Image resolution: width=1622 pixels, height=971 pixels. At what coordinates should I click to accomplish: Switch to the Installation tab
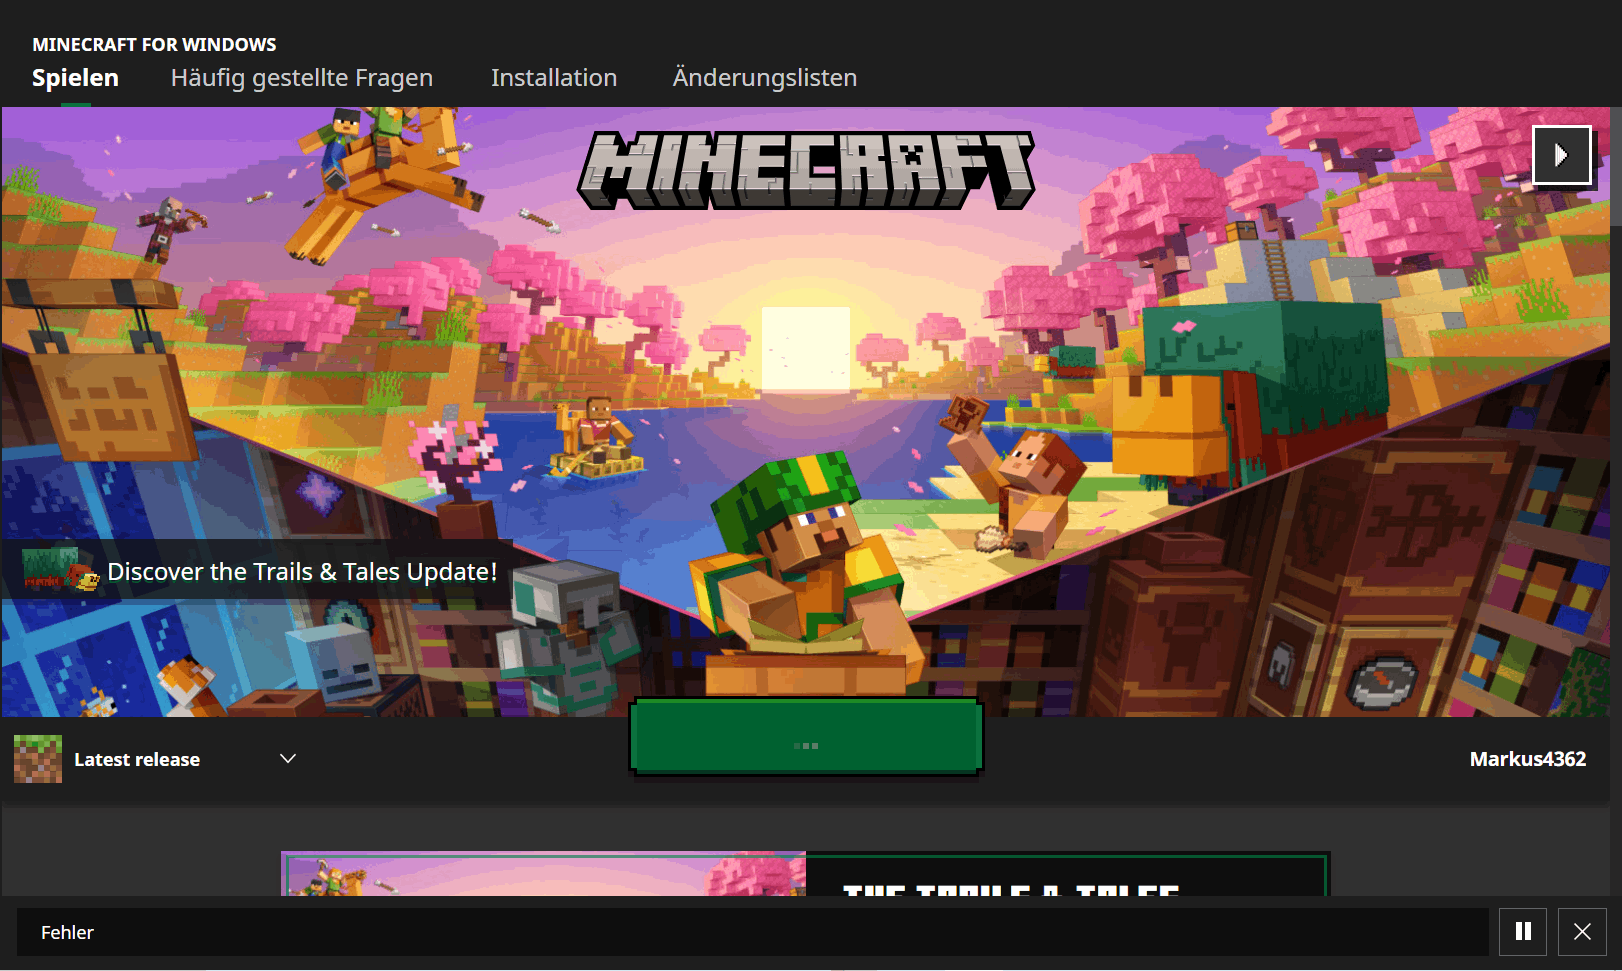coord(553,77)
